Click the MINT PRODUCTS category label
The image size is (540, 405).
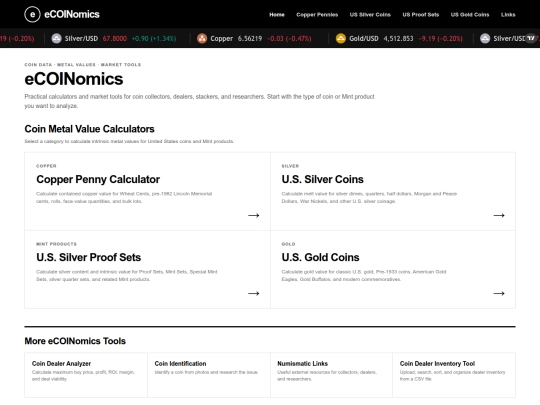(56, 244)
